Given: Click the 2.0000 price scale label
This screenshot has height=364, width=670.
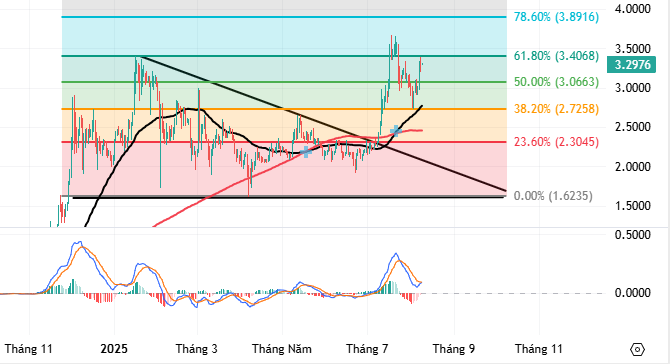Looking at the screenshot, I should (632, 167).
